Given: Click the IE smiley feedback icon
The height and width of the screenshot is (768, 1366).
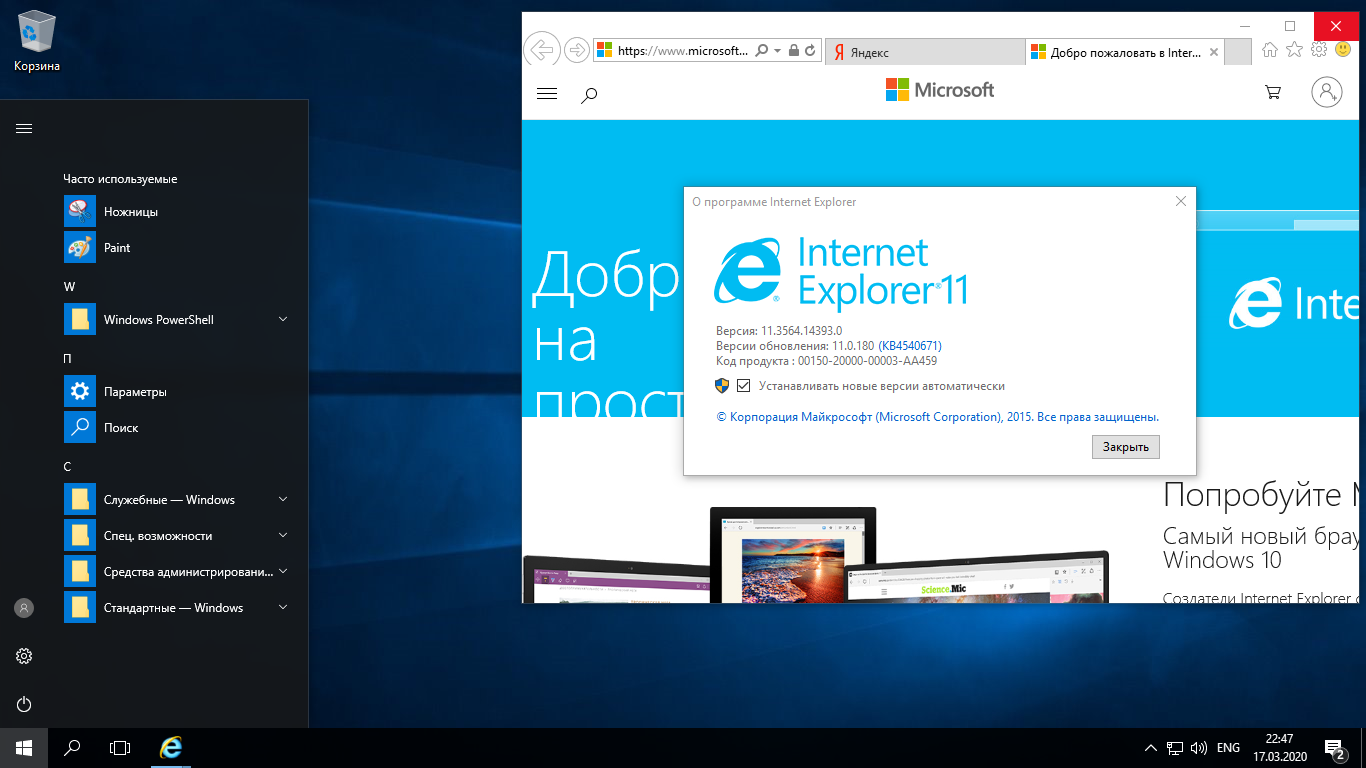Looking at the screenshot, I should (x=1343, y=49).
